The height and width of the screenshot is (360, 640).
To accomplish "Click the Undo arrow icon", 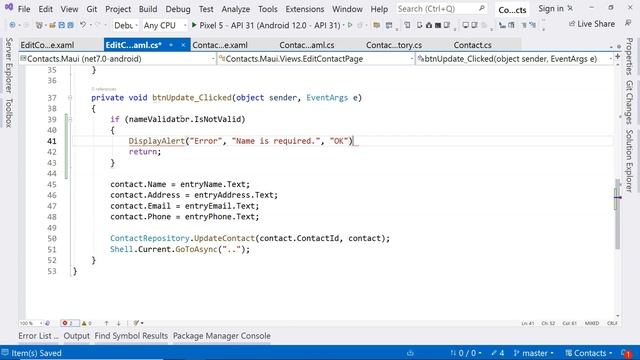I will 83,25.
